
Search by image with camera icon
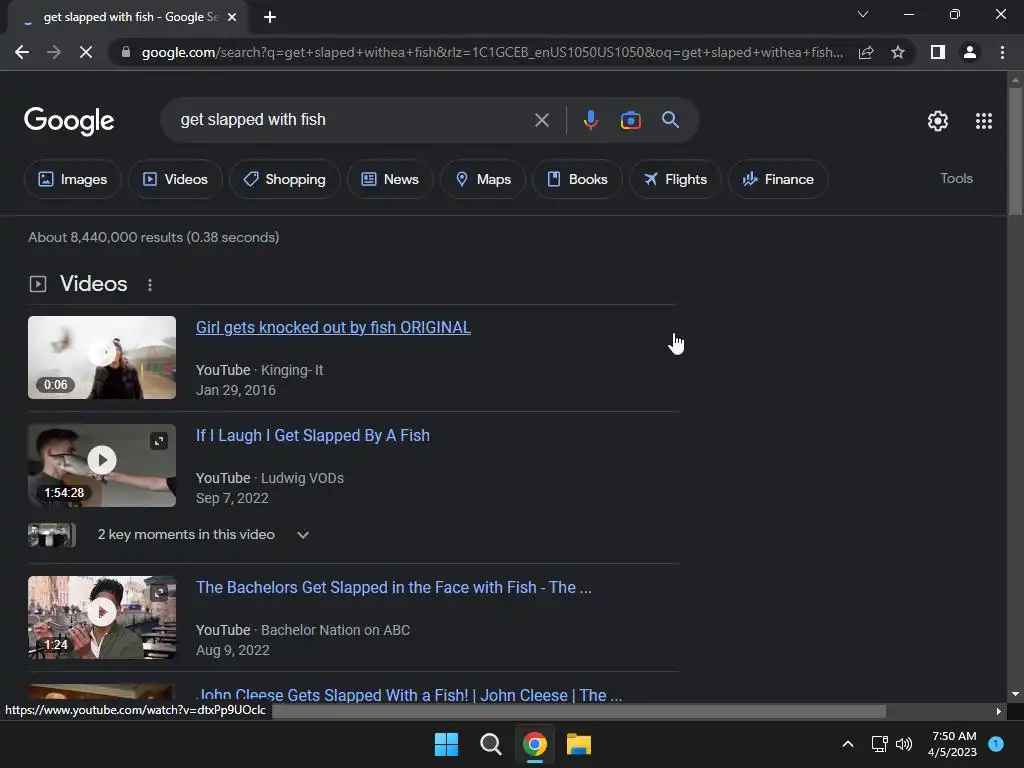(630, 120)
